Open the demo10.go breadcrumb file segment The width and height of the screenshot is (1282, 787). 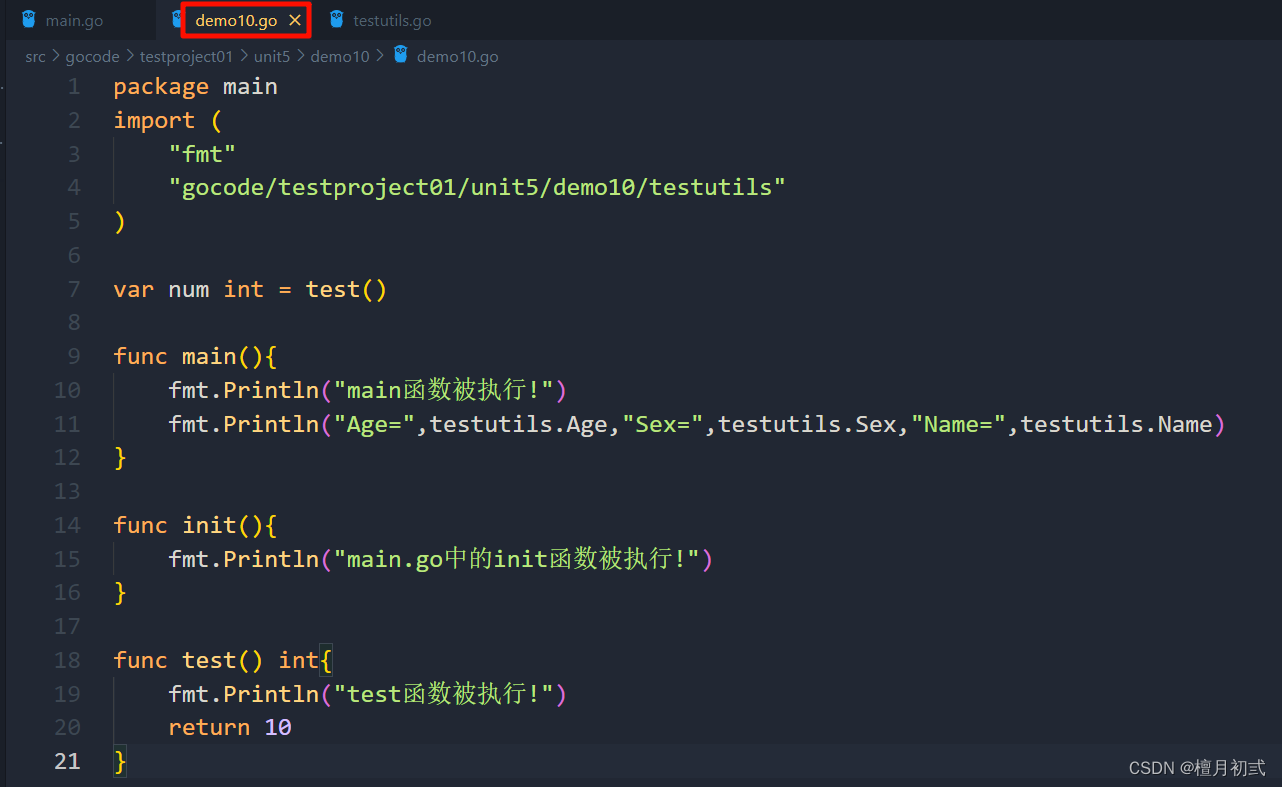coord(457,57)
